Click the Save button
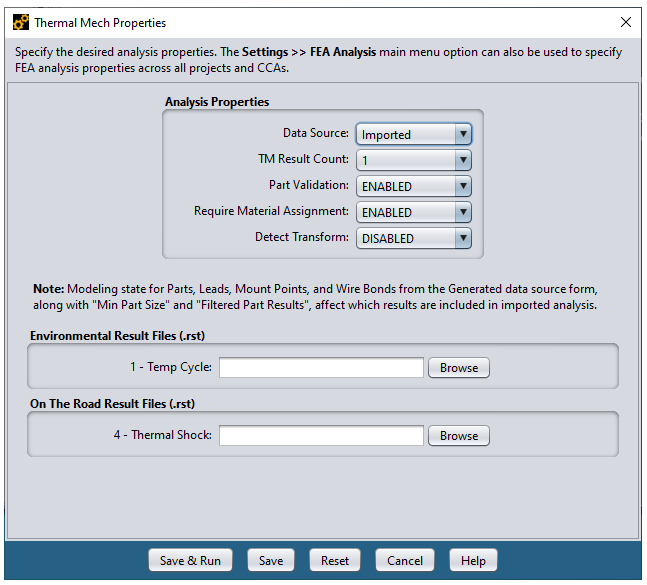This screenshot has height=585, width=647. click(271, 560)
